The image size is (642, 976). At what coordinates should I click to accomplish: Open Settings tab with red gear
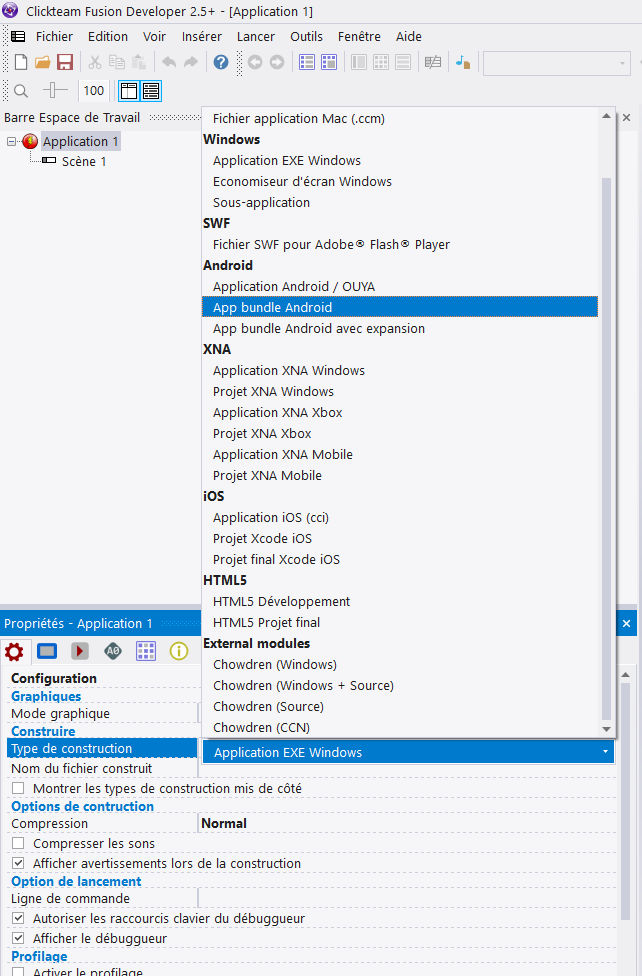14,652
